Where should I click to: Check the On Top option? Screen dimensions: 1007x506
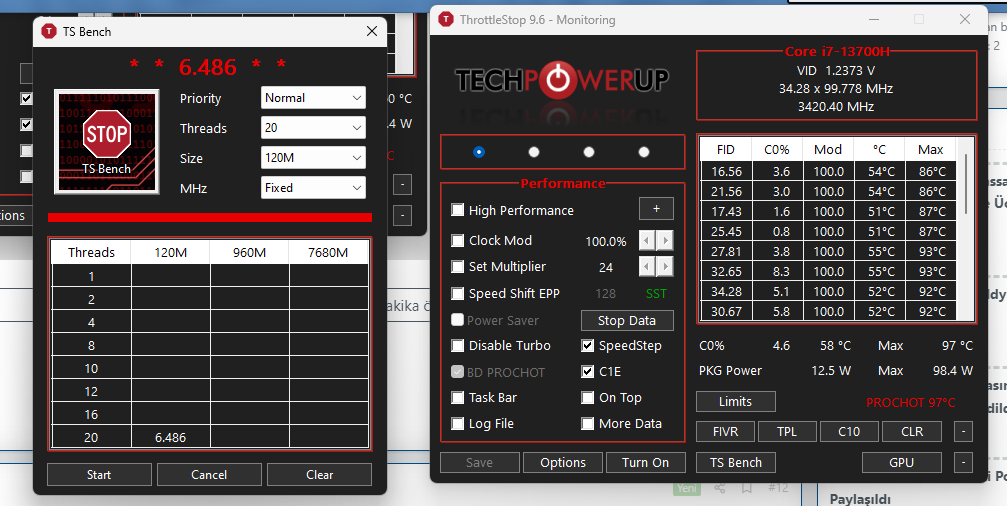coord(588,397)
